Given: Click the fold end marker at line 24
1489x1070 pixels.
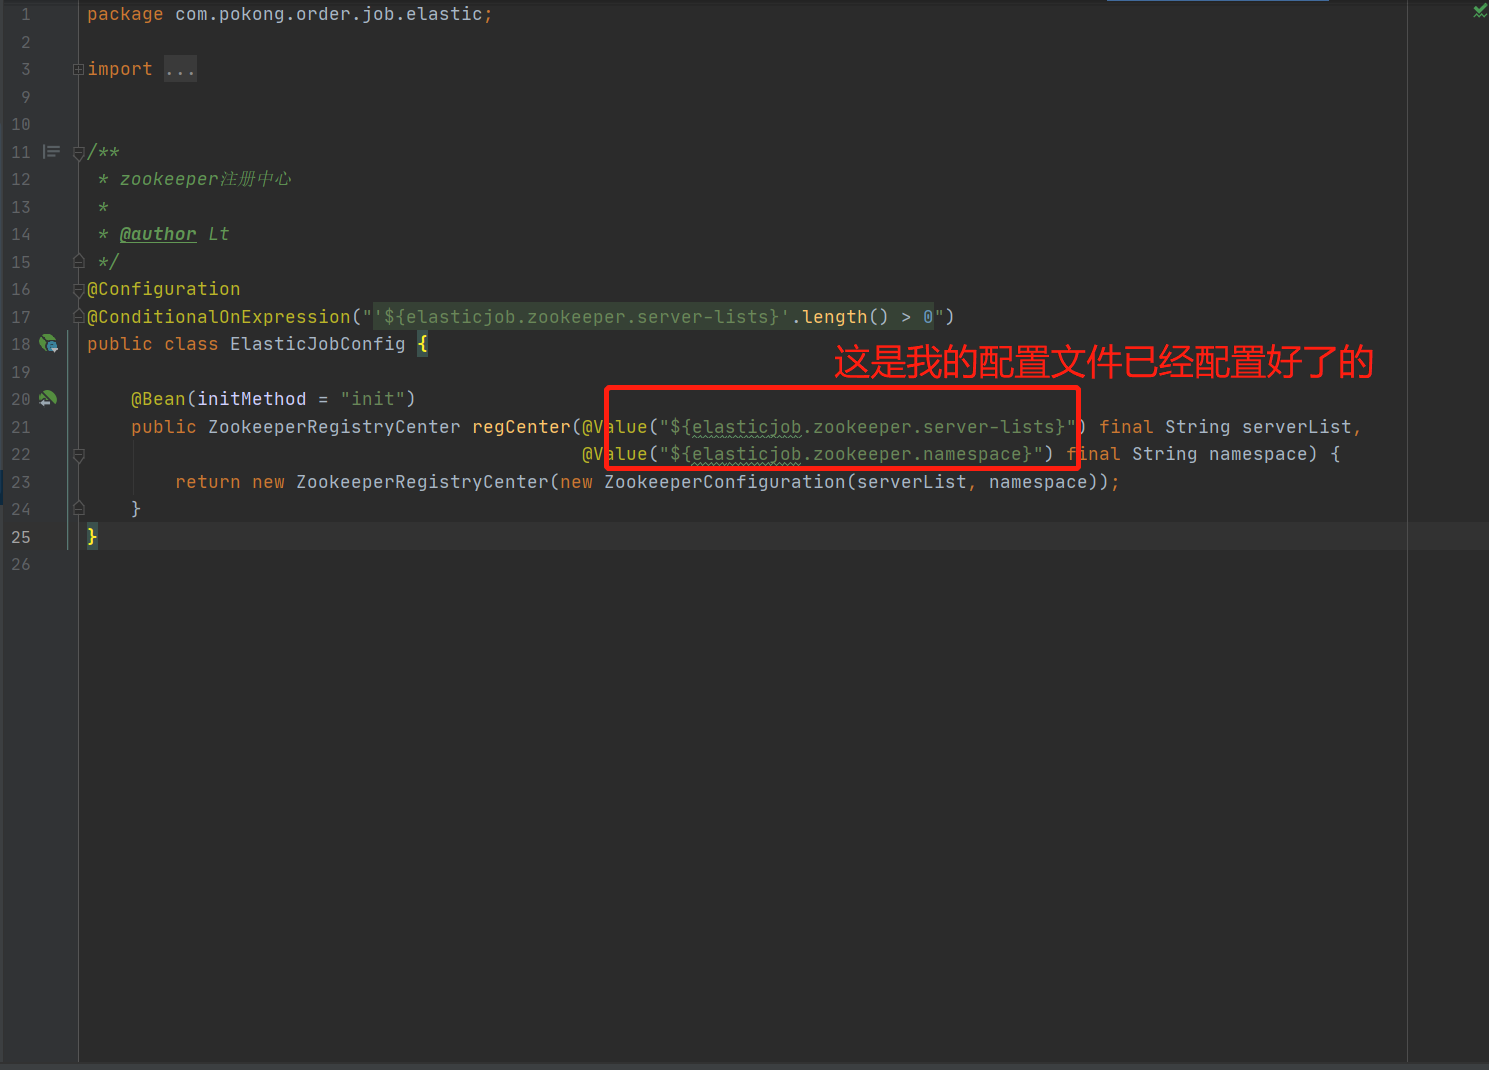Looking at the screenshot, I should 78,508.
